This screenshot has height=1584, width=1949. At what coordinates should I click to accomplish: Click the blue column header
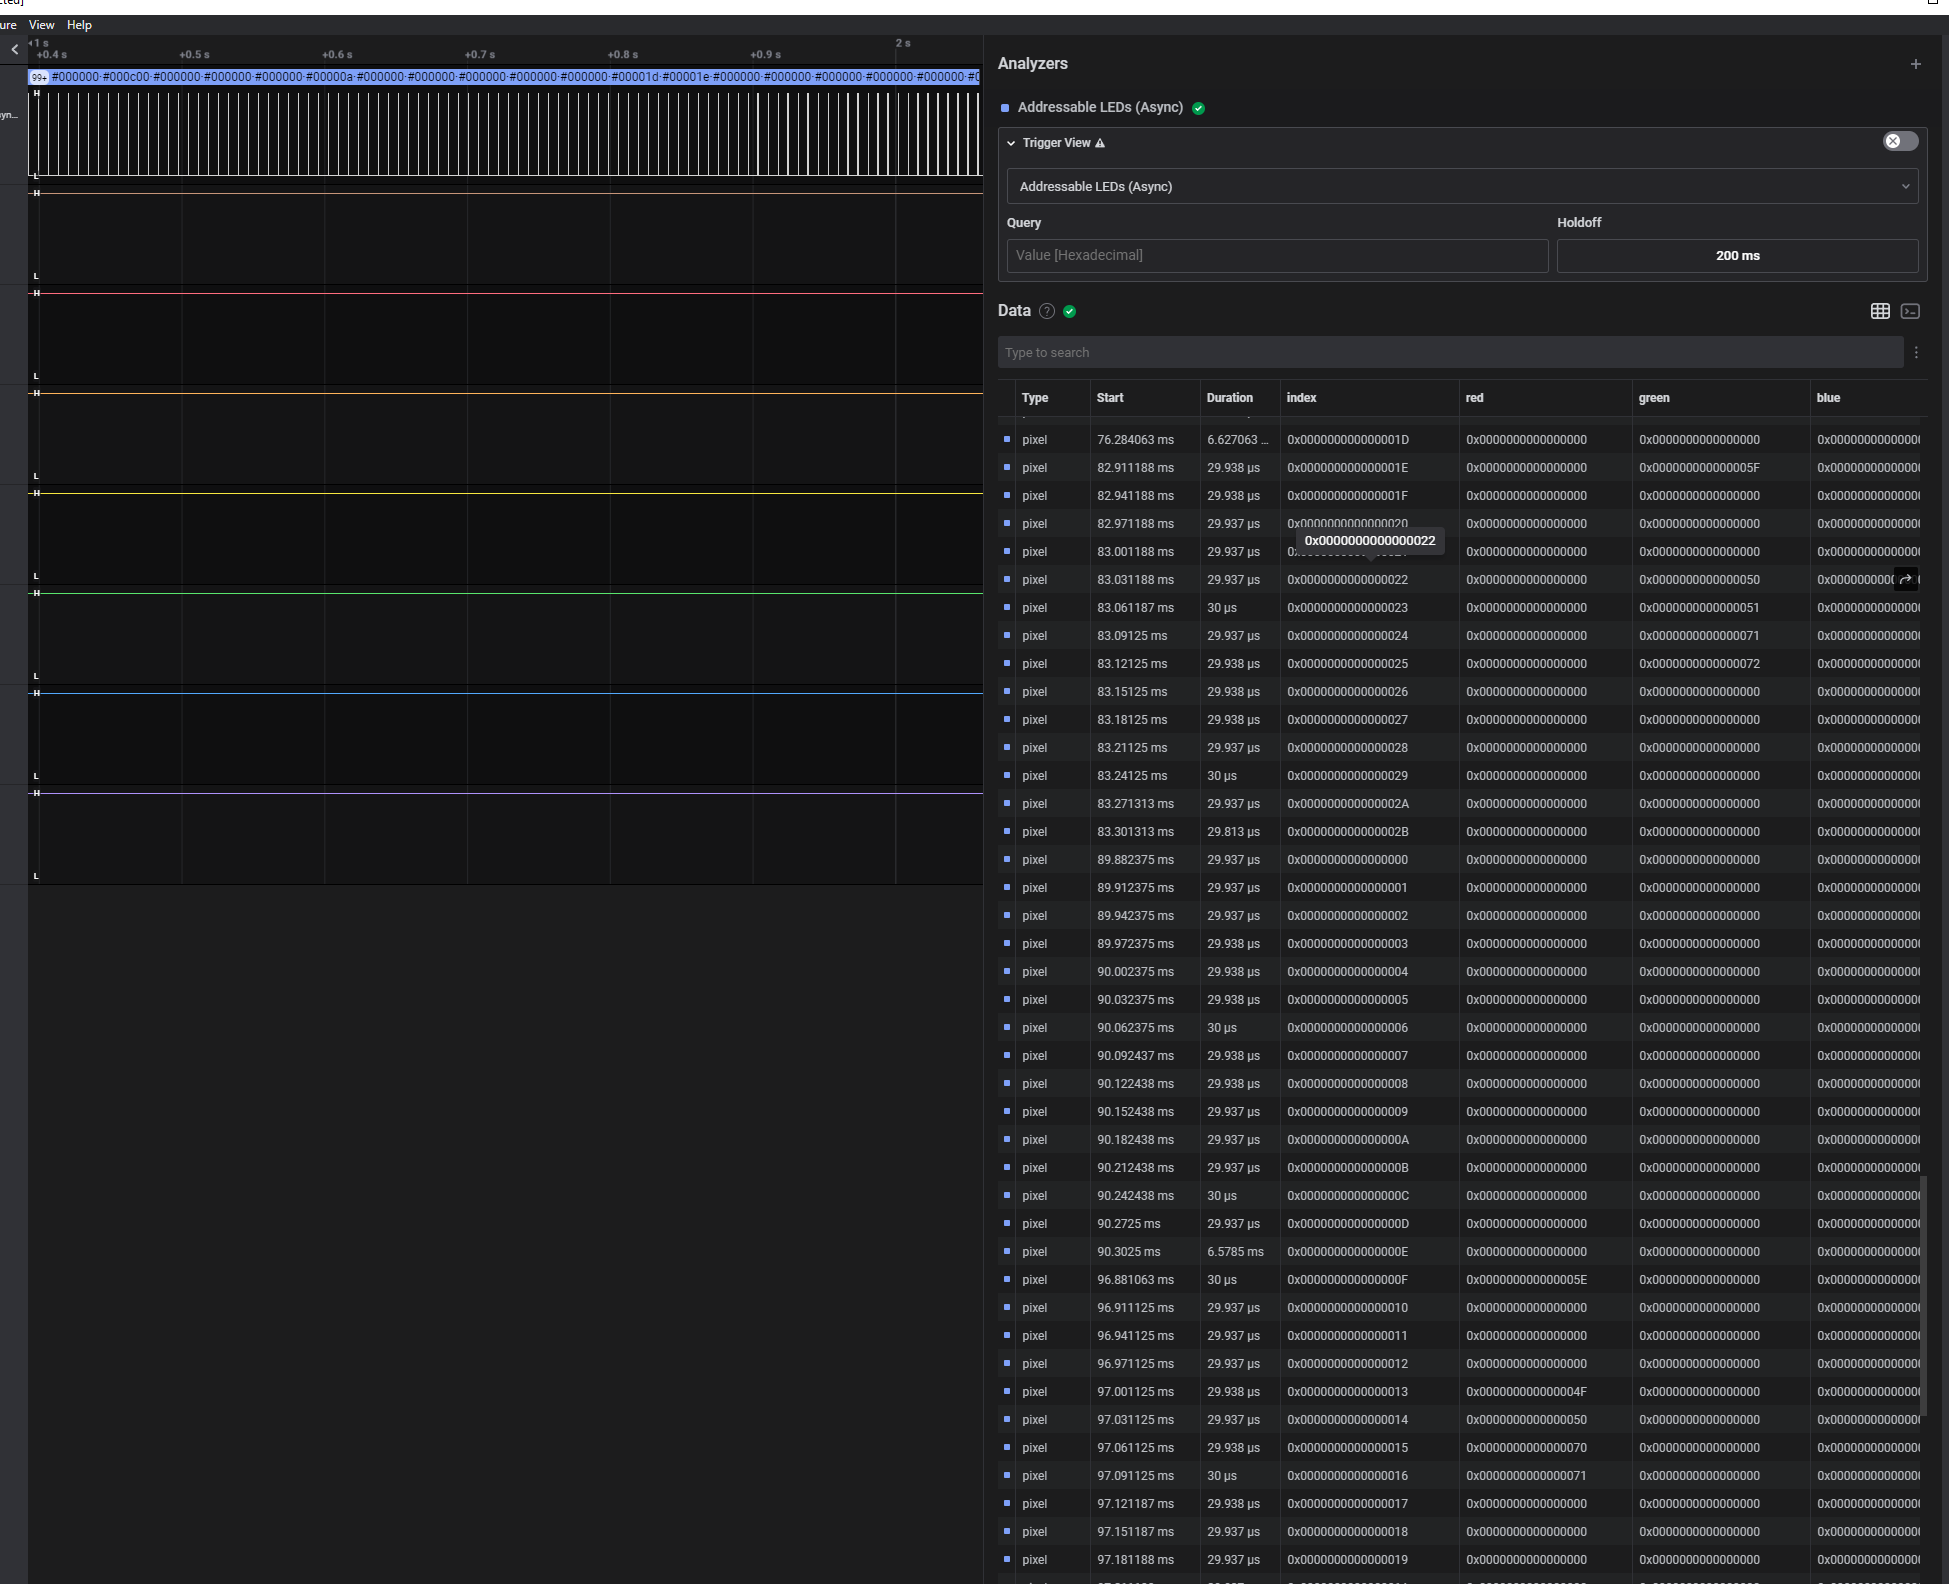(x=1828, y=398)
